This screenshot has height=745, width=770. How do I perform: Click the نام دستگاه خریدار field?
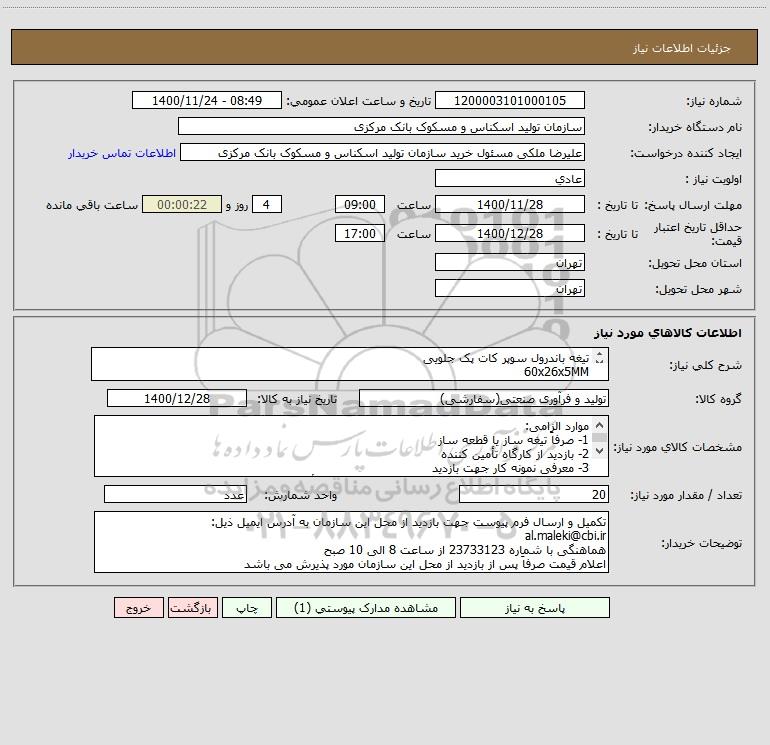coord(381,126)
